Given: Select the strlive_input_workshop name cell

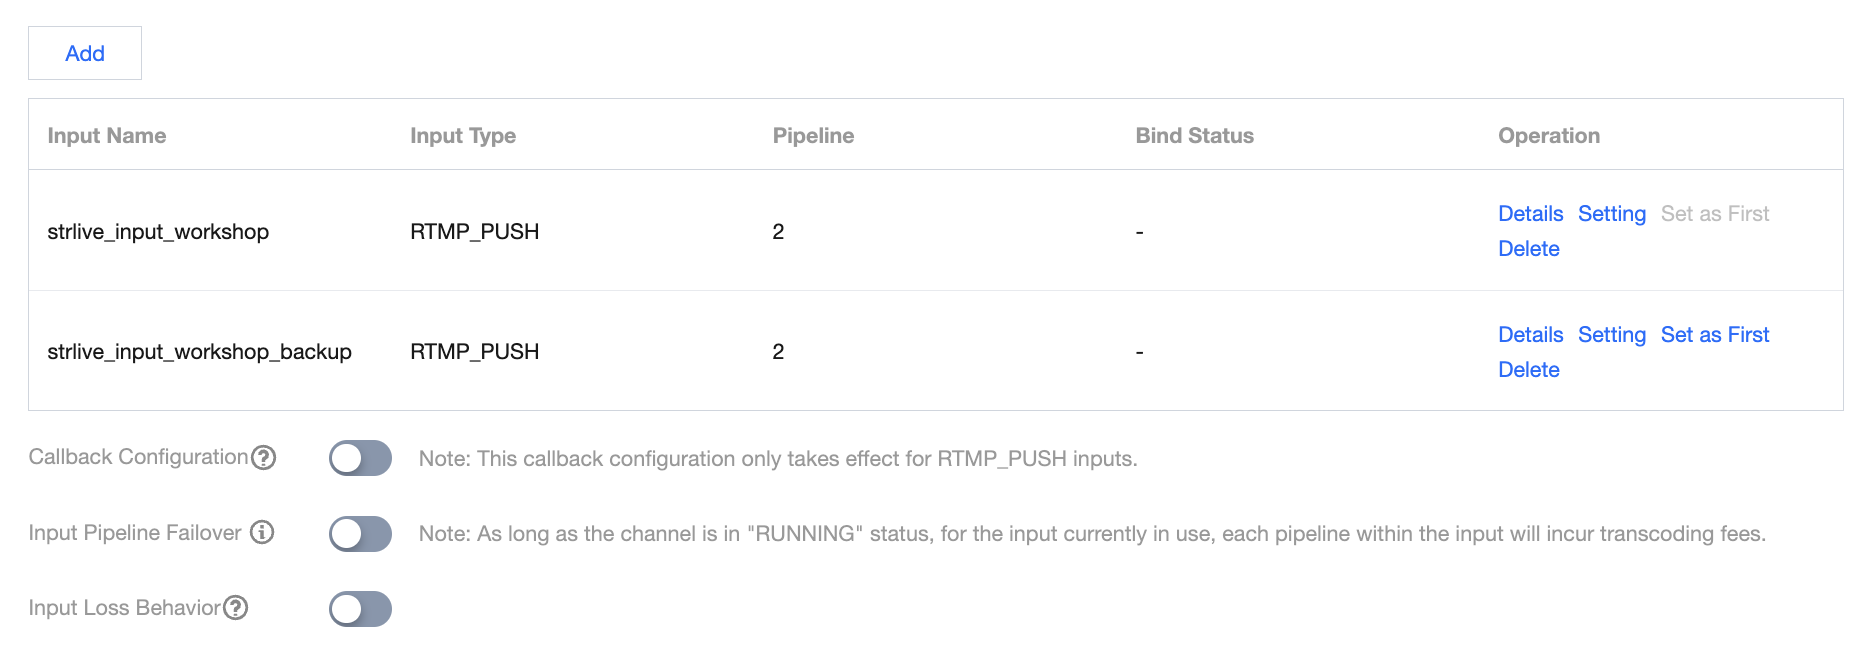Looking at the screenshot, I should point(158,232).
